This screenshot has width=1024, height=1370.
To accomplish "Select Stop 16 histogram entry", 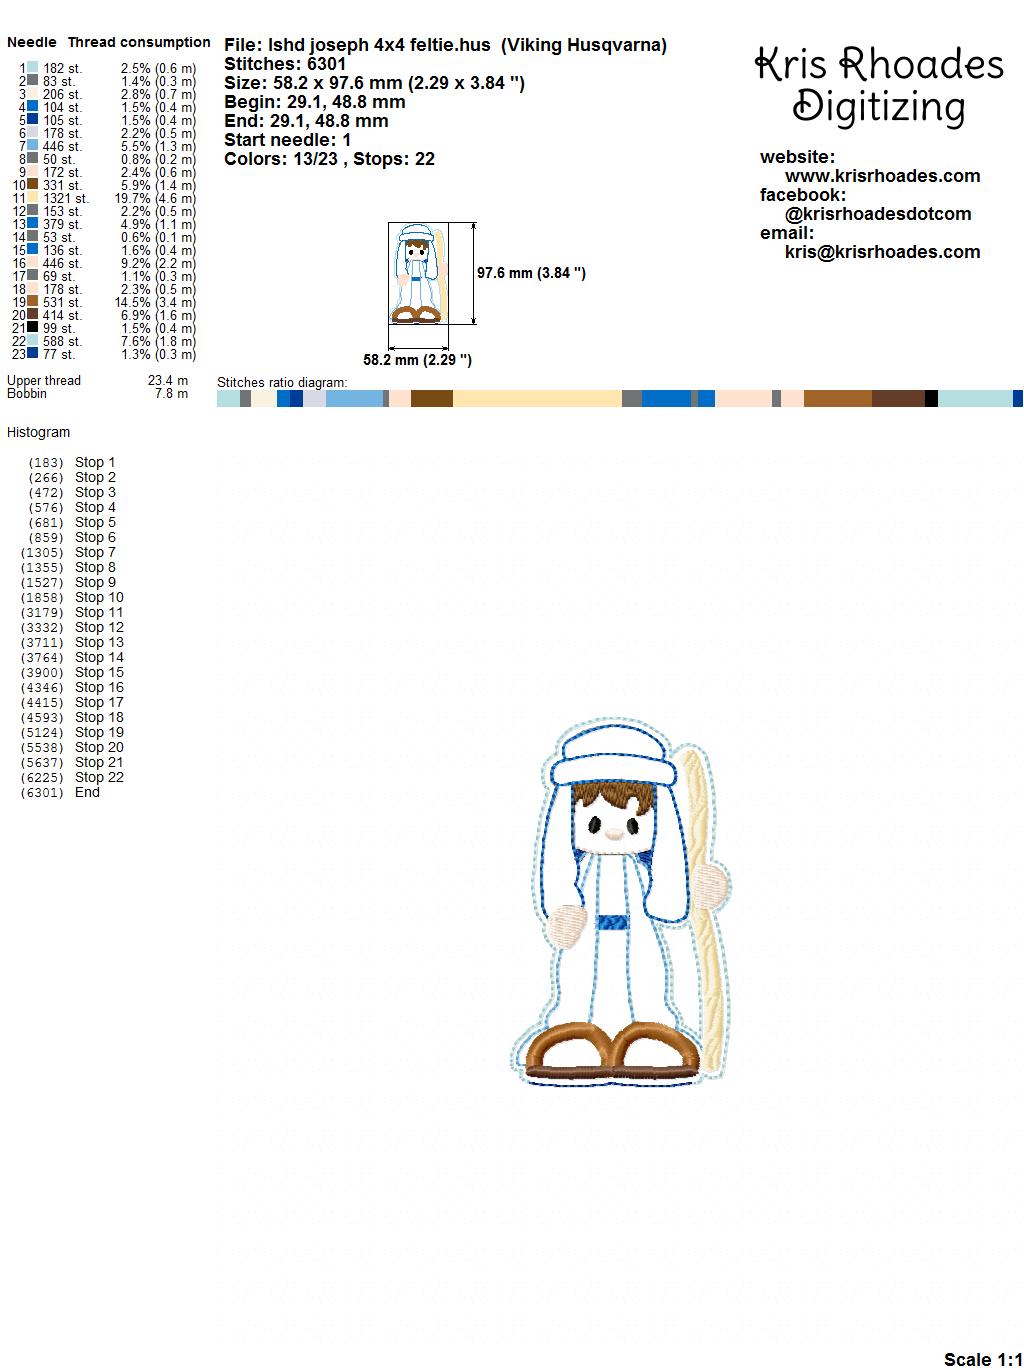I will click(x=72, y=687).
